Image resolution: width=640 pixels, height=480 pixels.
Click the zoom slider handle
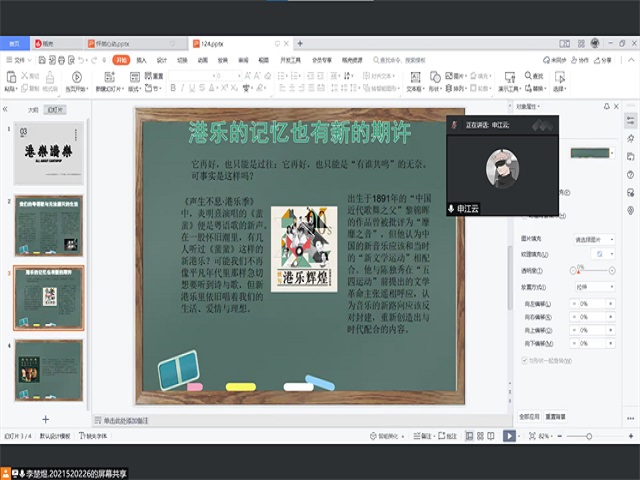point(589,436)
